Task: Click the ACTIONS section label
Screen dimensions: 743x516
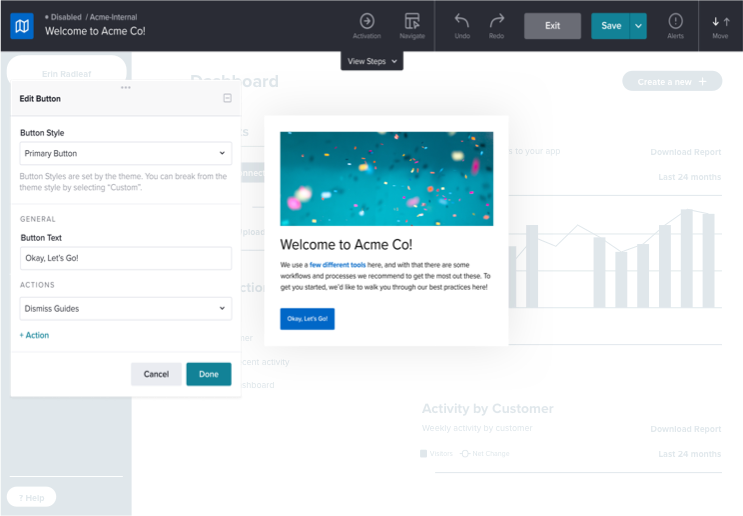Action: click(37, 285)
